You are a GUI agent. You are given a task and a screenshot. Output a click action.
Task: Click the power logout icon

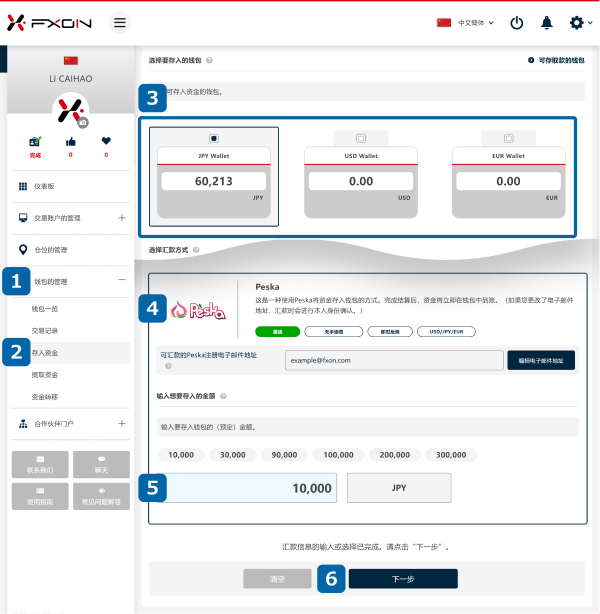pyautogui.click(x=517, y=23)
